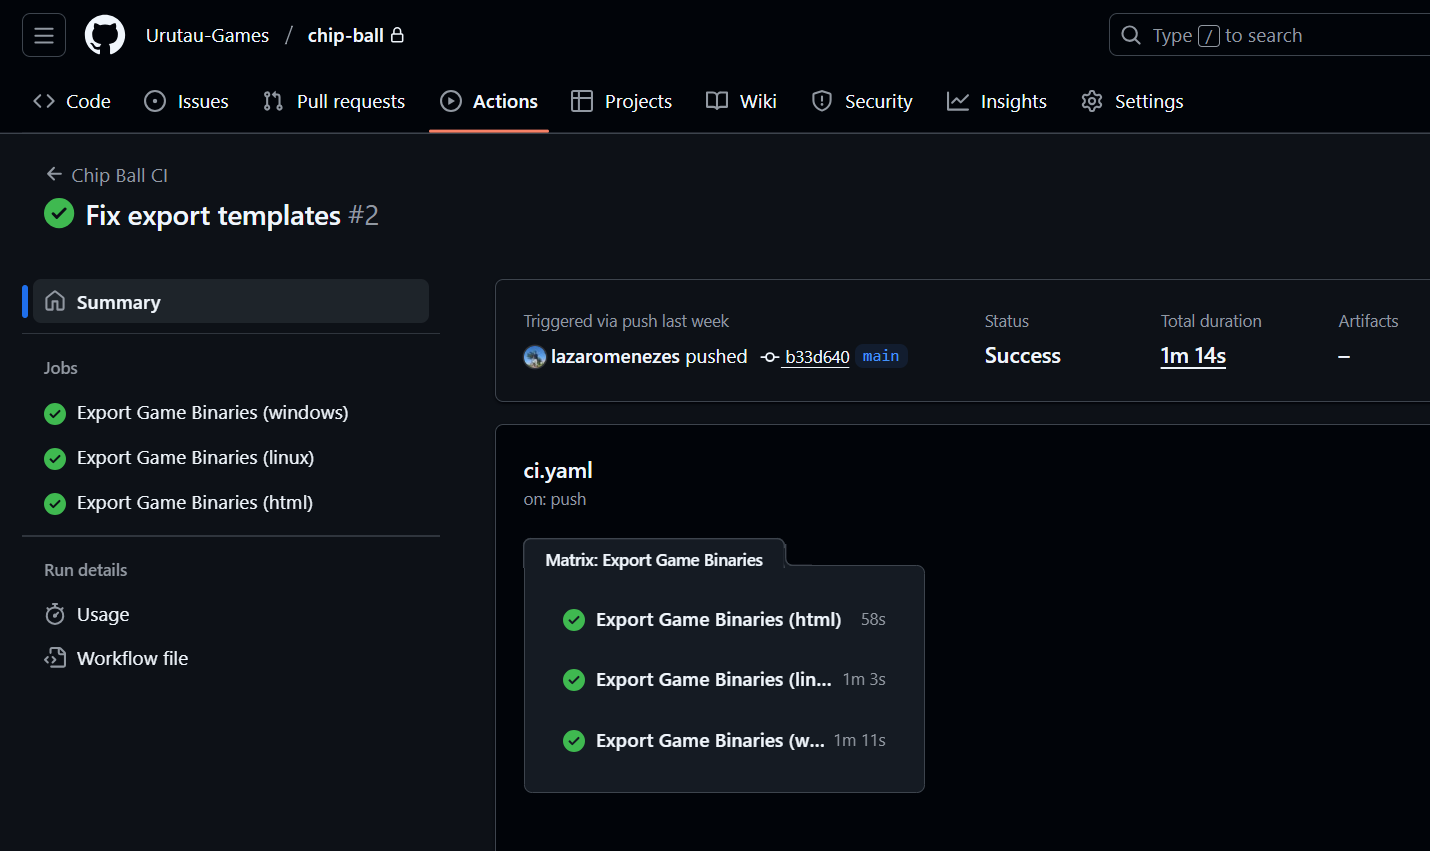Click the back arrow to Chip Ball CI
1430x851 pixels.
[54, 175]
